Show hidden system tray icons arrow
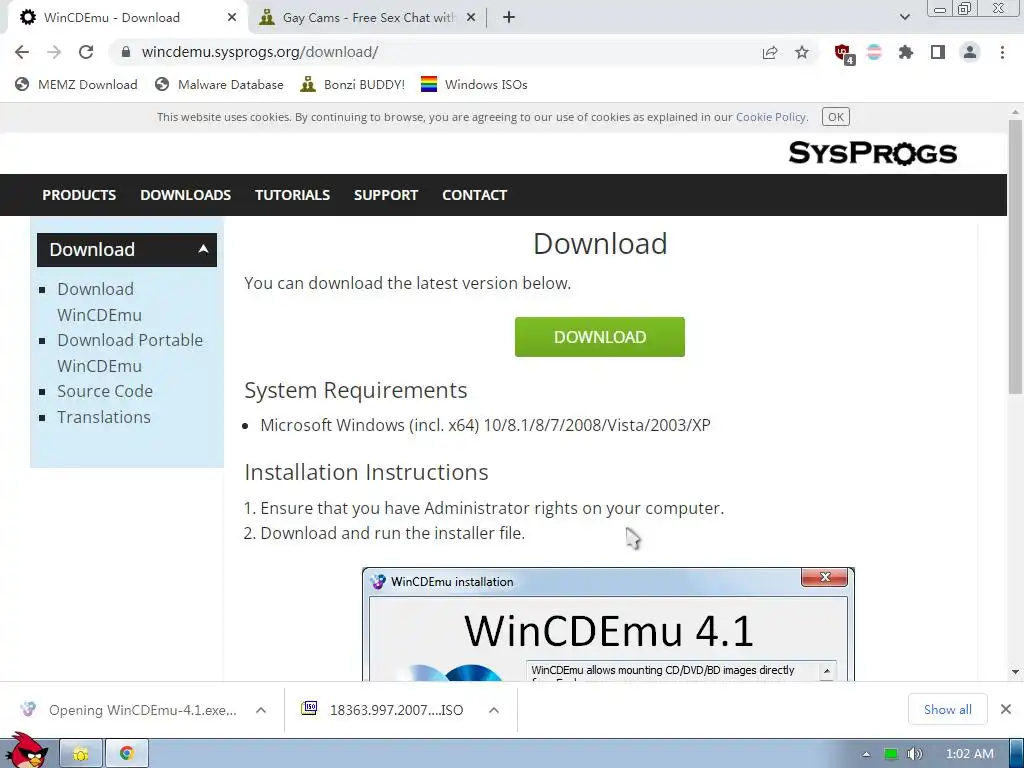Screen dimensions: 1024x768 866,754
